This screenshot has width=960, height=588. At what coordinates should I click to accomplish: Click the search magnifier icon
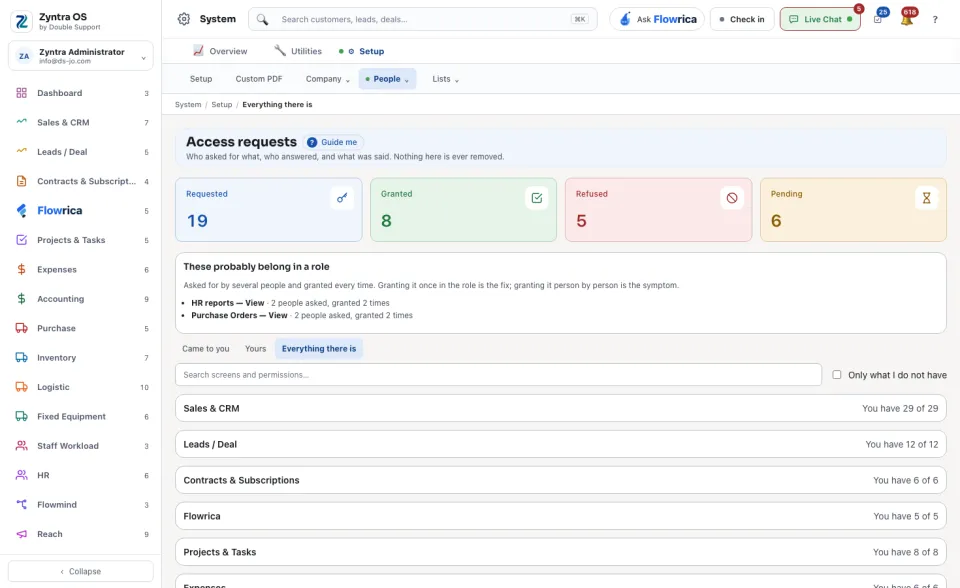(x=262, y=19)
